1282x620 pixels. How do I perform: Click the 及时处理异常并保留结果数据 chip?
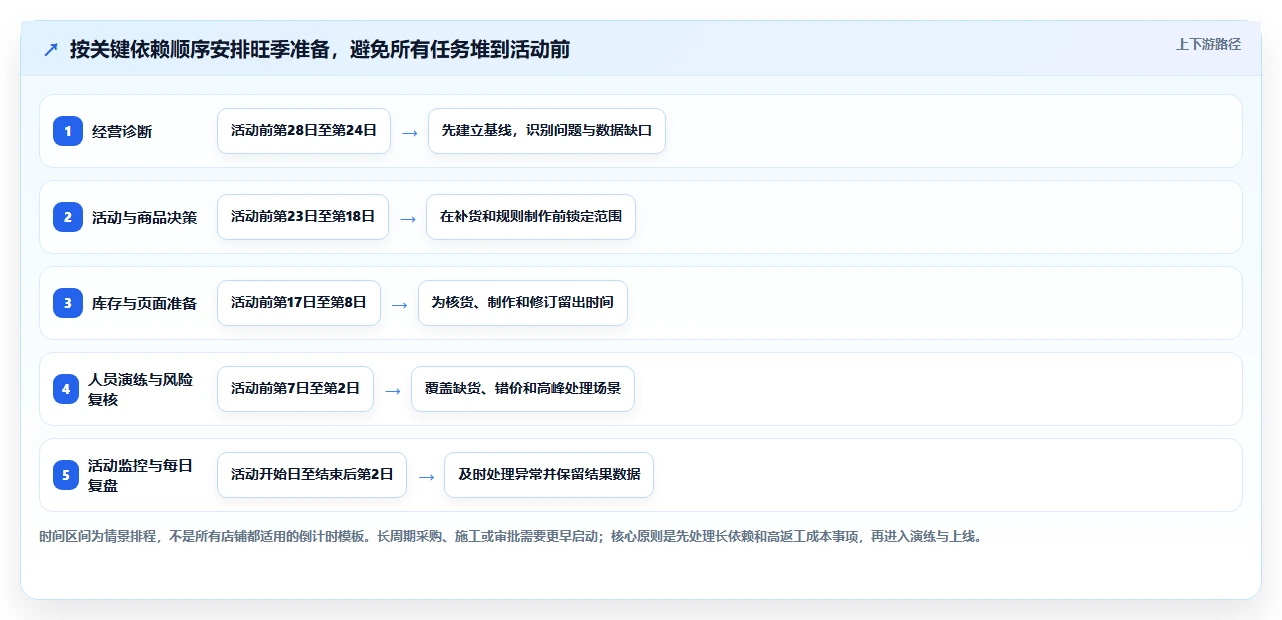[x=549, y=475]
